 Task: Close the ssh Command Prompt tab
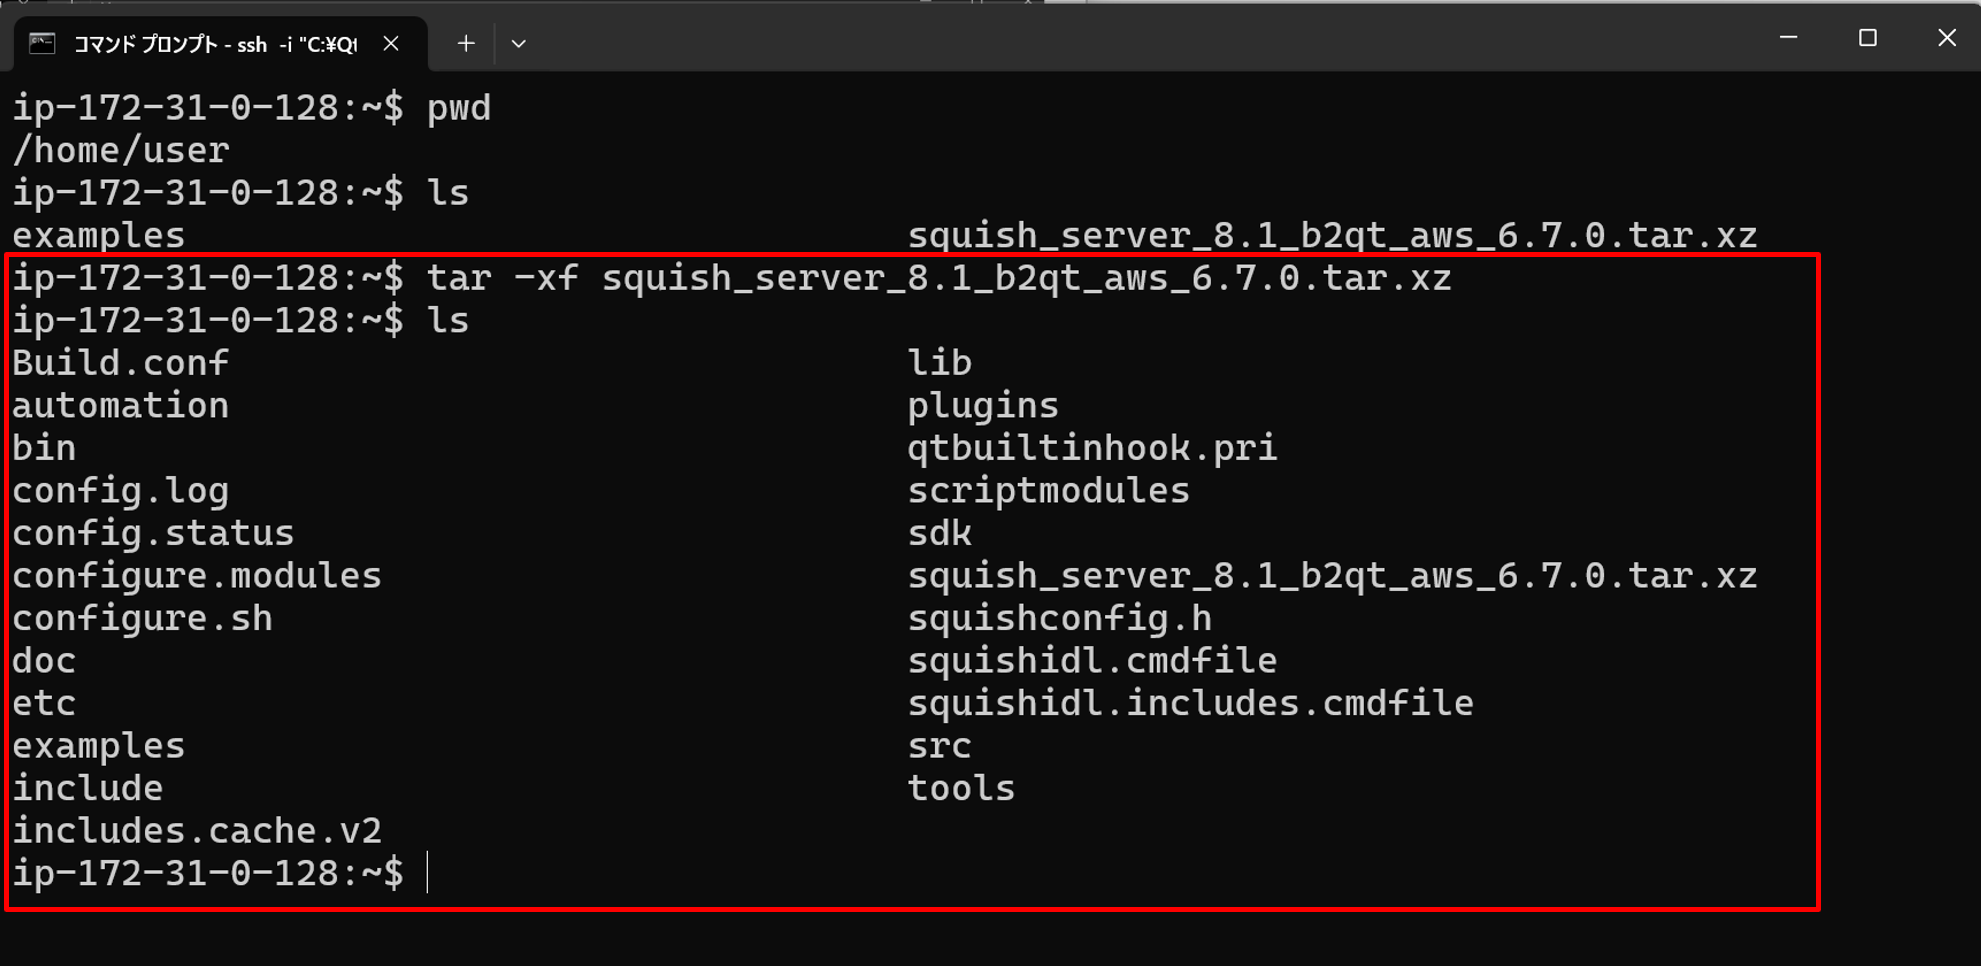(391, 43)
